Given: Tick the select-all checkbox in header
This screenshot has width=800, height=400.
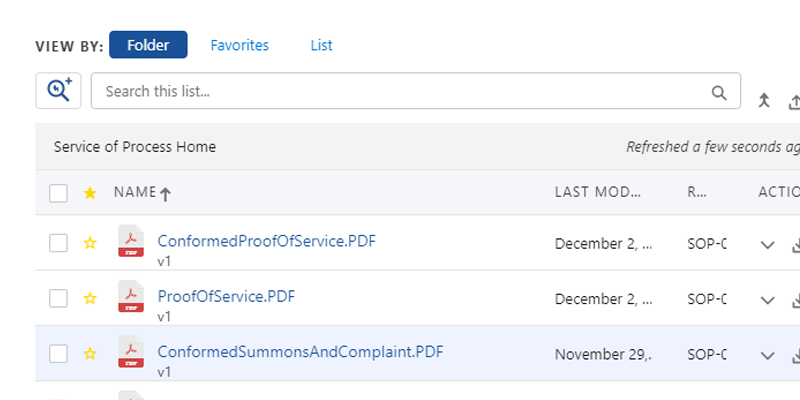Looking at the screenshot, I should click(59, 193).
